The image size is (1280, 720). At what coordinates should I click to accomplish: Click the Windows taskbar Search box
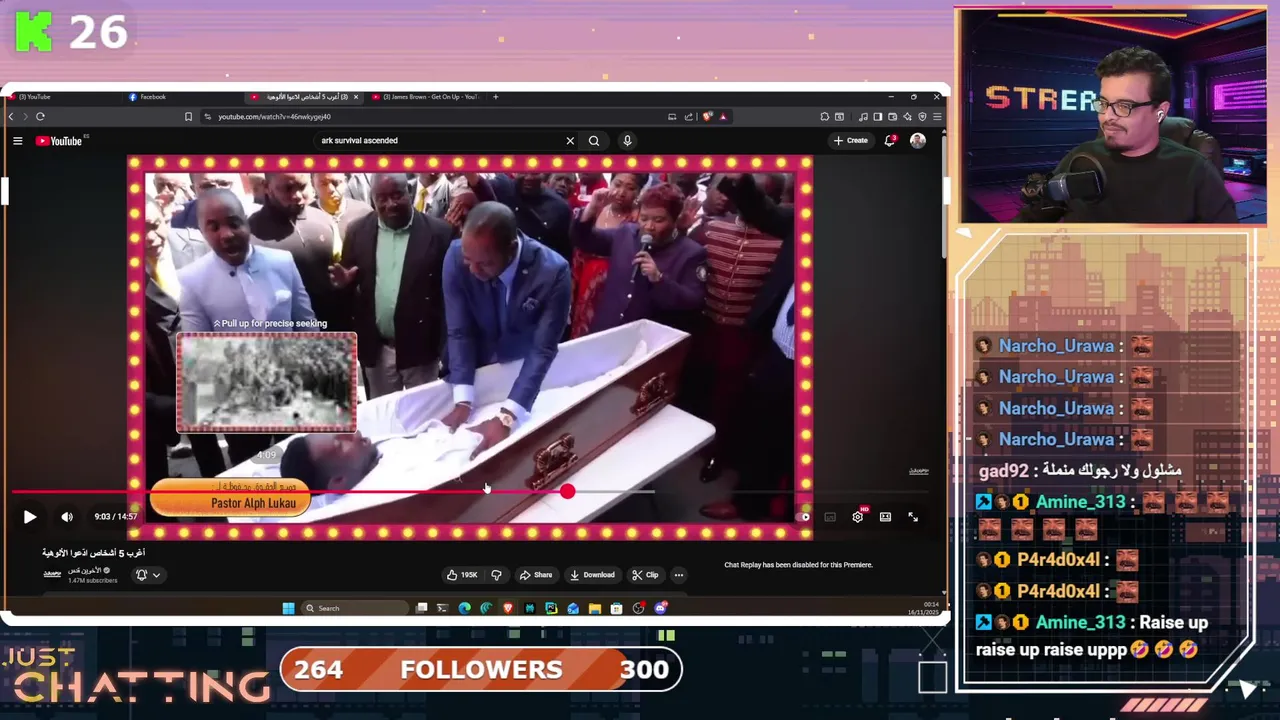point(355,608)
